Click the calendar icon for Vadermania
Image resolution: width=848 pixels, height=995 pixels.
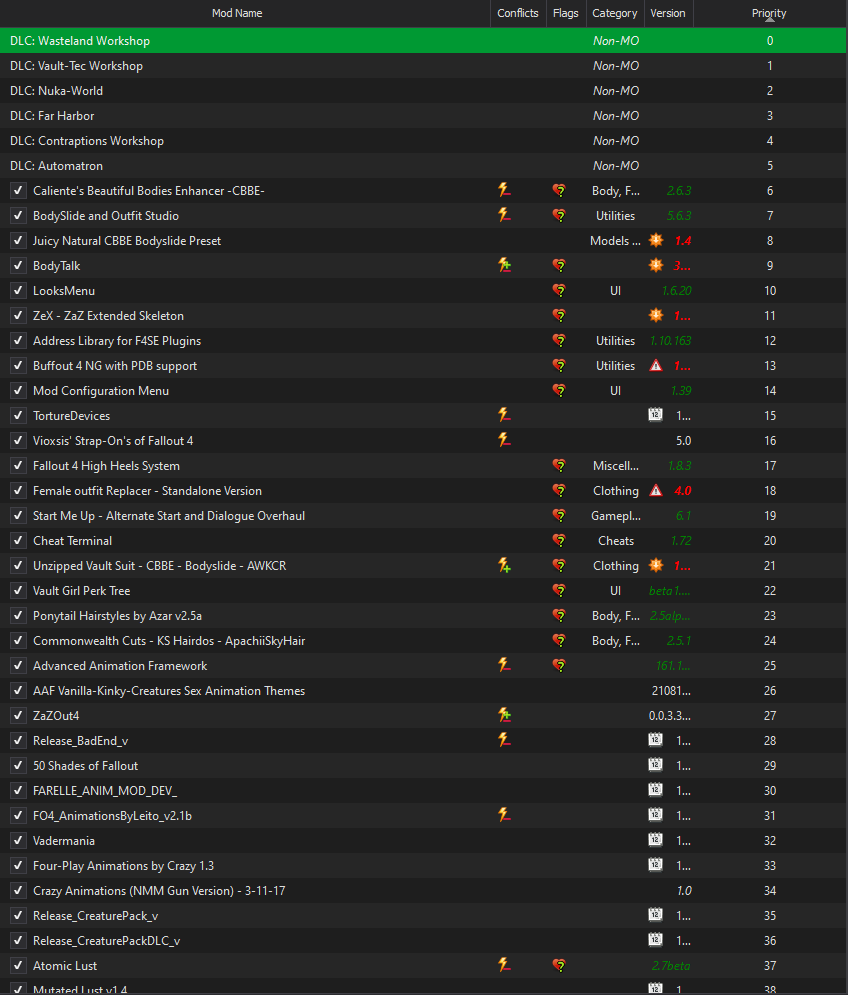tap(656, 840)
